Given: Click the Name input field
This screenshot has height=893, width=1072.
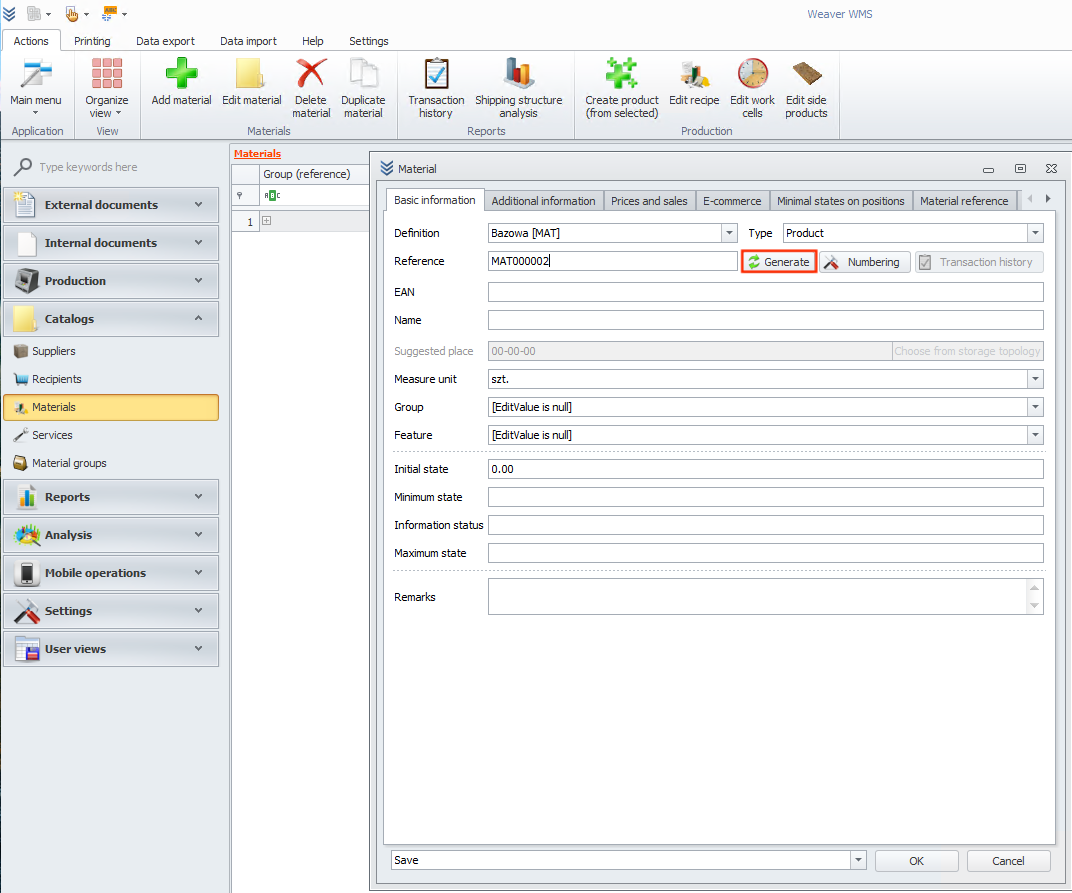Looking at the screenshot, I should tap(766, 320).
